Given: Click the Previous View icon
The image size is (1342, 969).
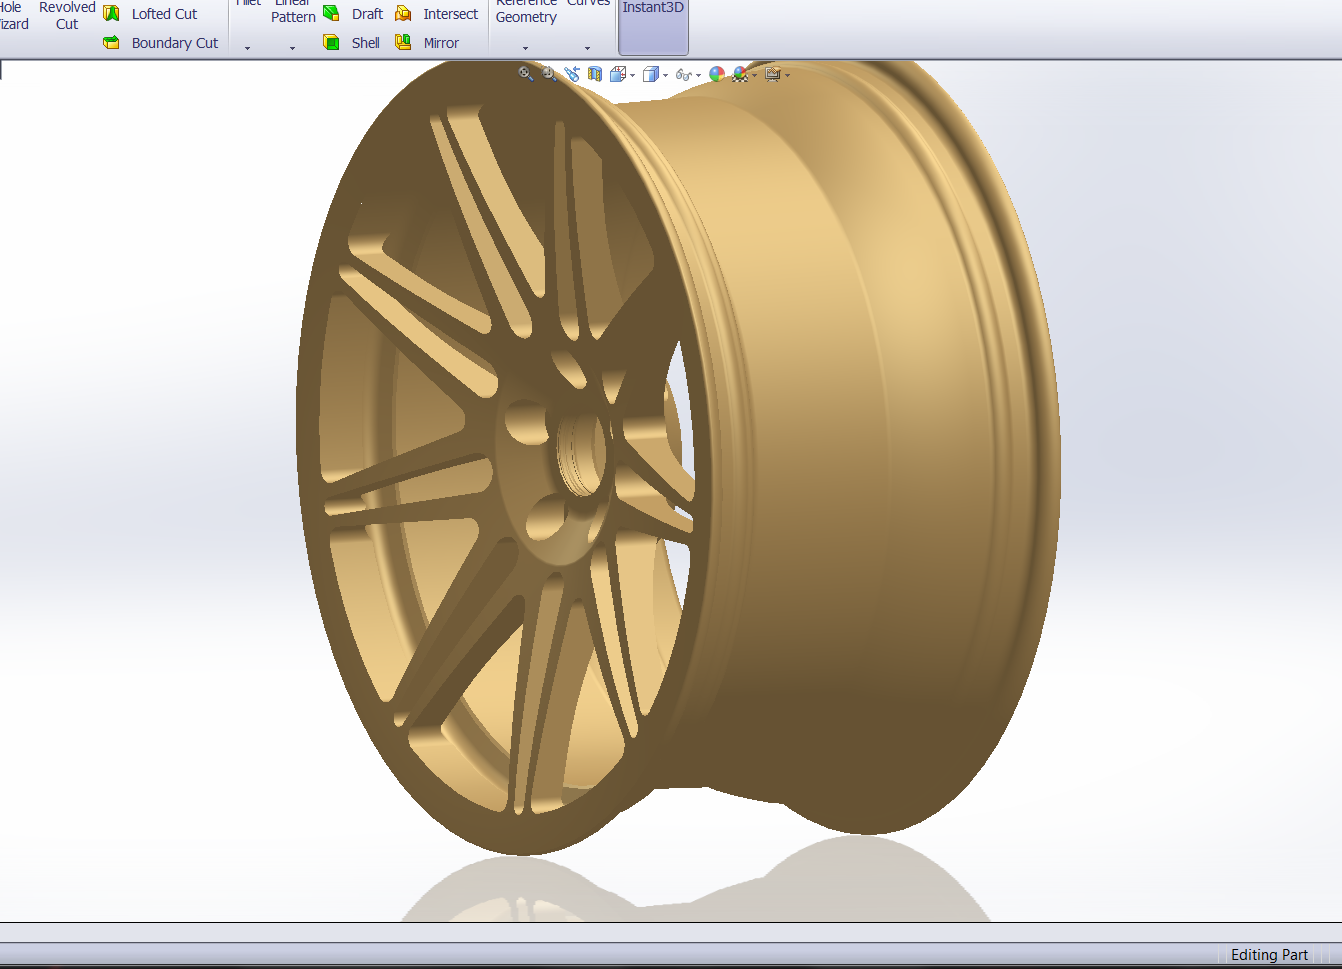Looking at the screenshot, I should click(572, 74).
